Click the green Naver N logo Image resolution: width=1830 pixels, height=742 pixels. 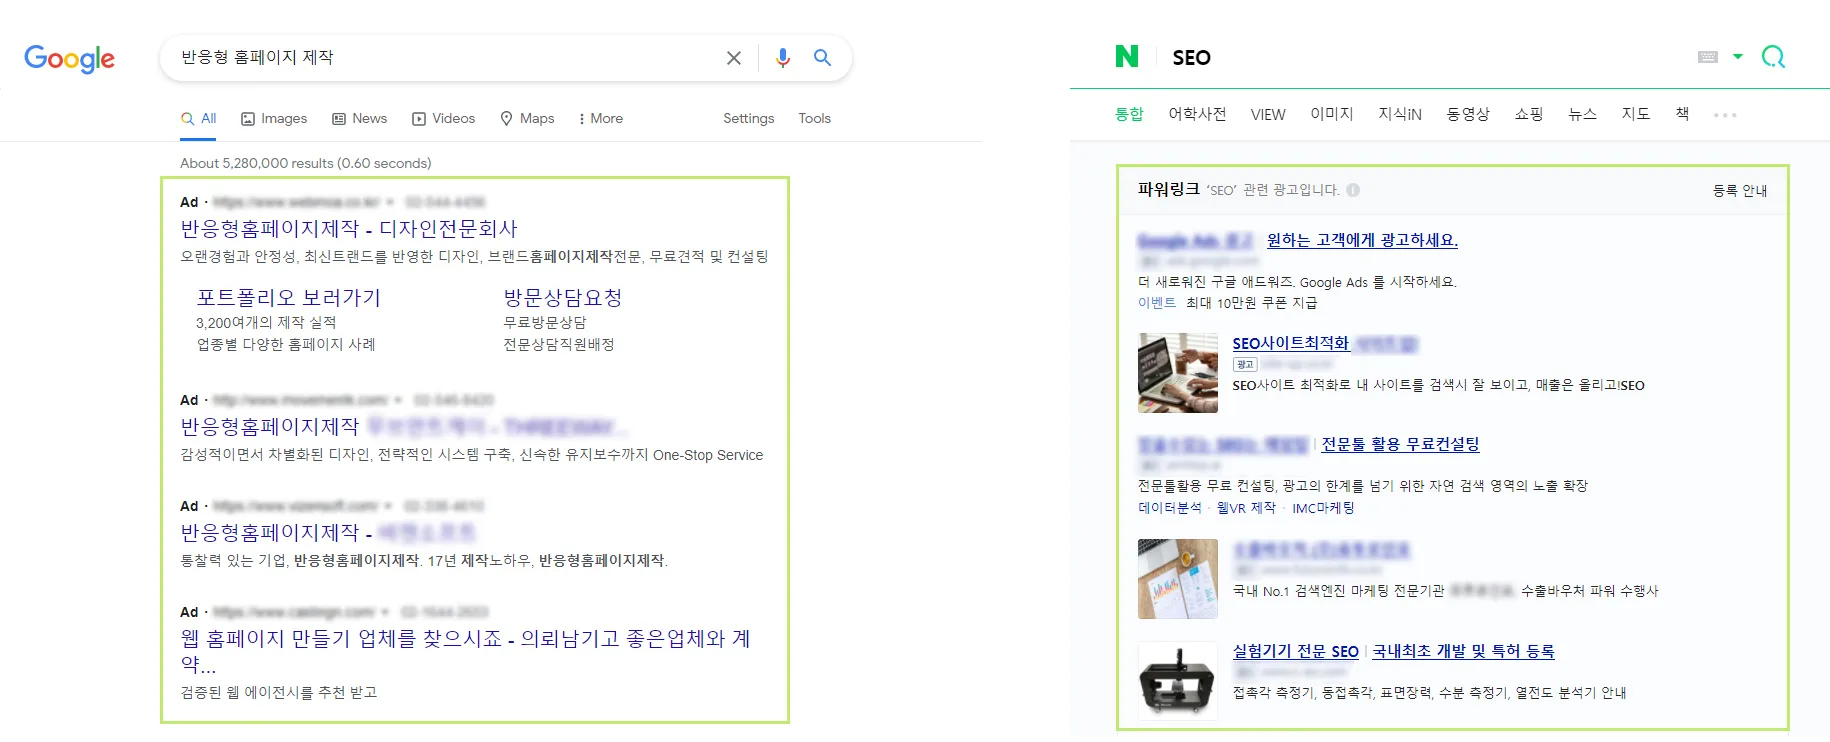[1126, 57]
